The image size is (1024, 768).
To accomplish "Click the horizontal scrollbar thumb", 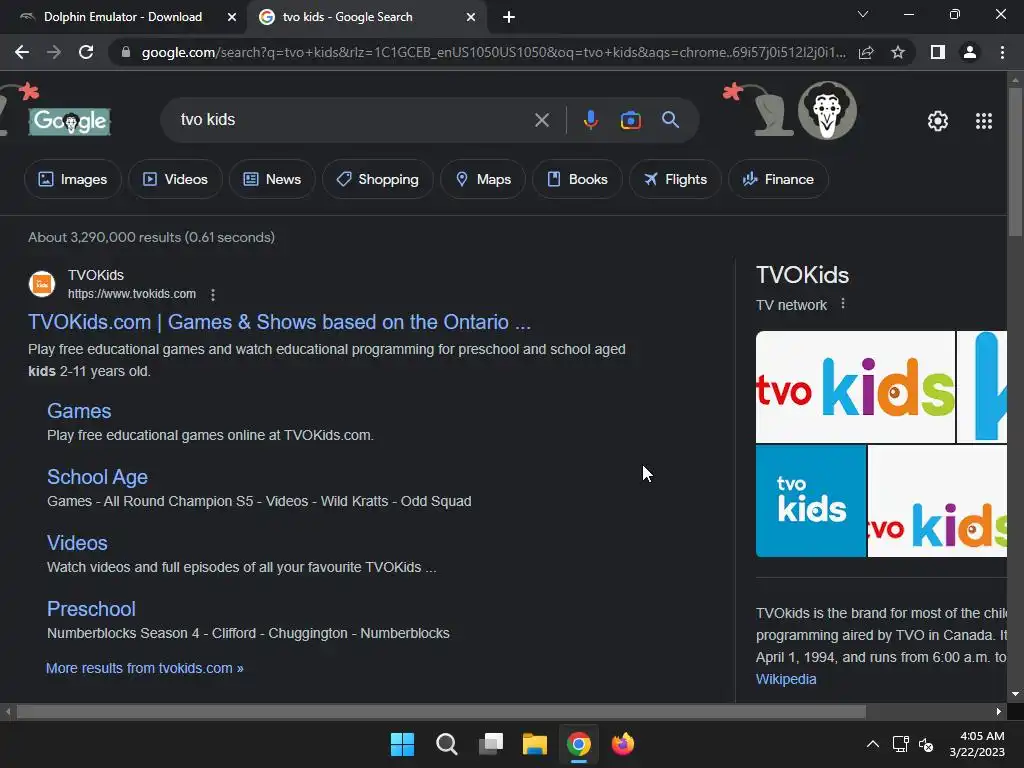I will tap(441, 712).
